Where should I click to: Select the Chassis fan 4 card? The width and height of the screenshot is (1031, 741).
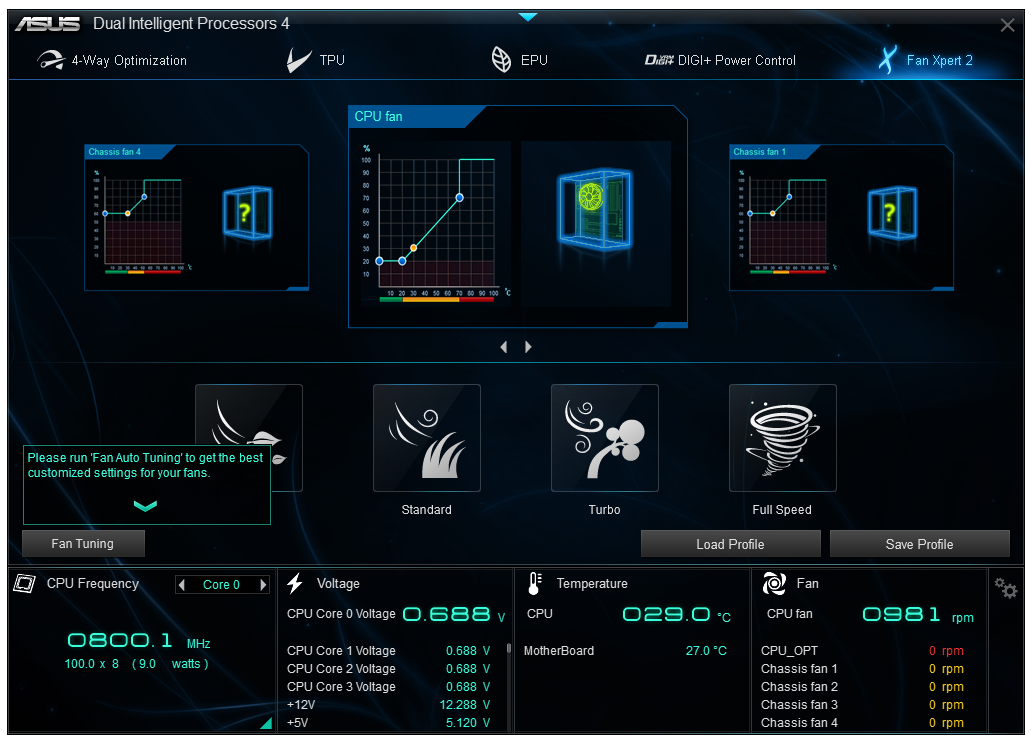point(197,218)
